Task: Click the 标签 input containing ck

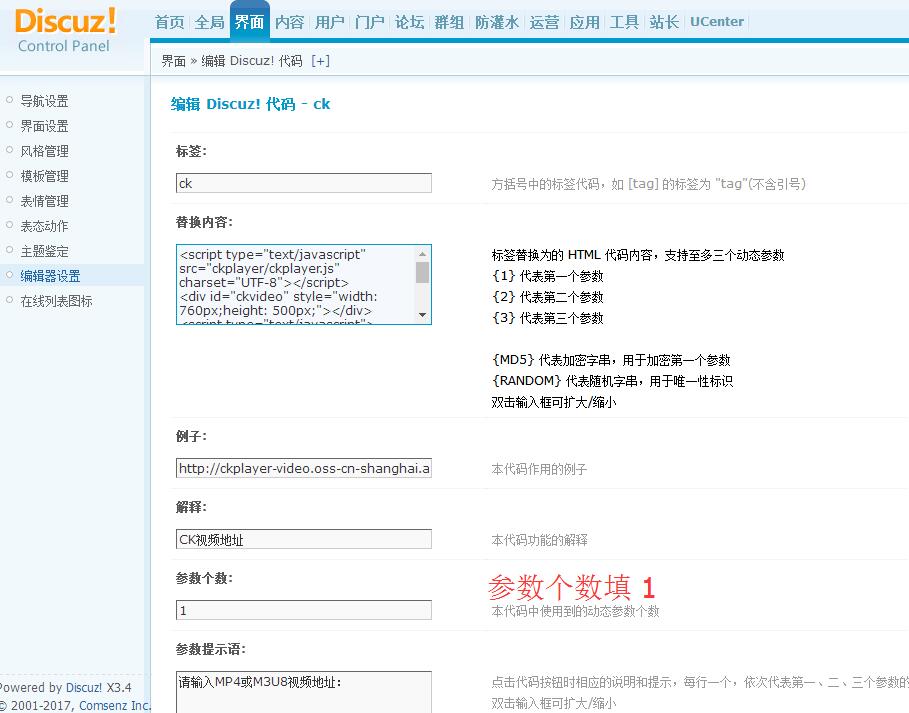Action: pyautogui.click(x=304, y=183)
